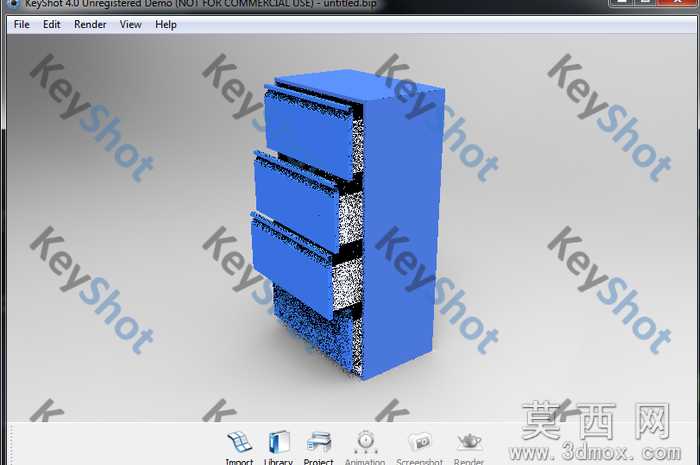Open the Render menu

(90, 25)
